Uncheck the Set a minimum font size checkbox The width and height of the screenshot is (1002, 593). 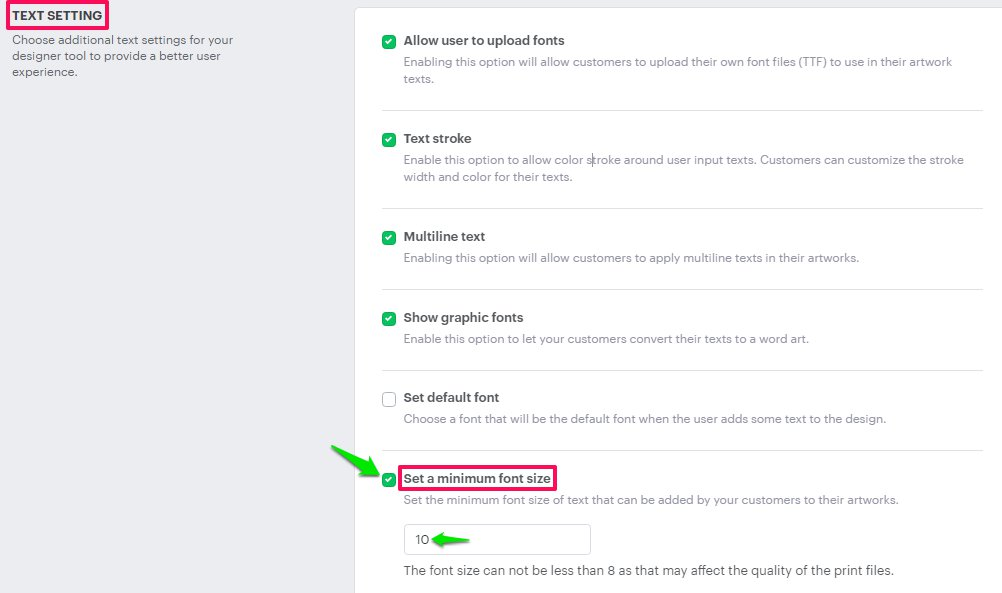point(389,479)
